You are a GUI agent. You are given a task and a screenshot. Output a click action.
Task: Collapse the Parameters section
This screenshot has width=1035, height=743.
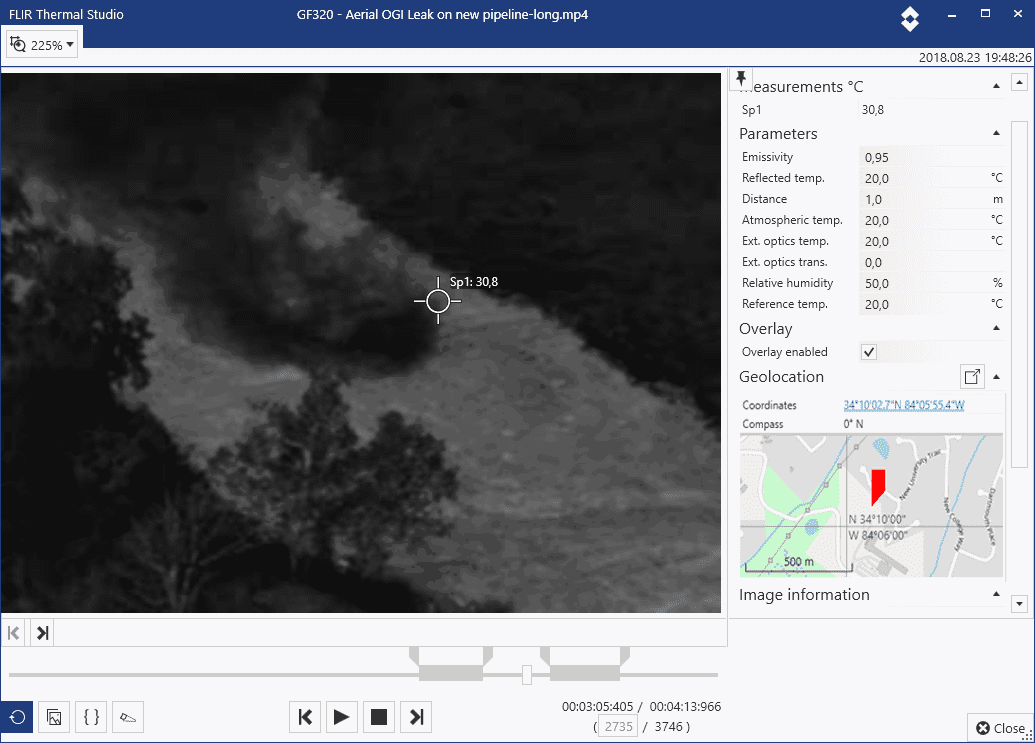coord(996,134)
